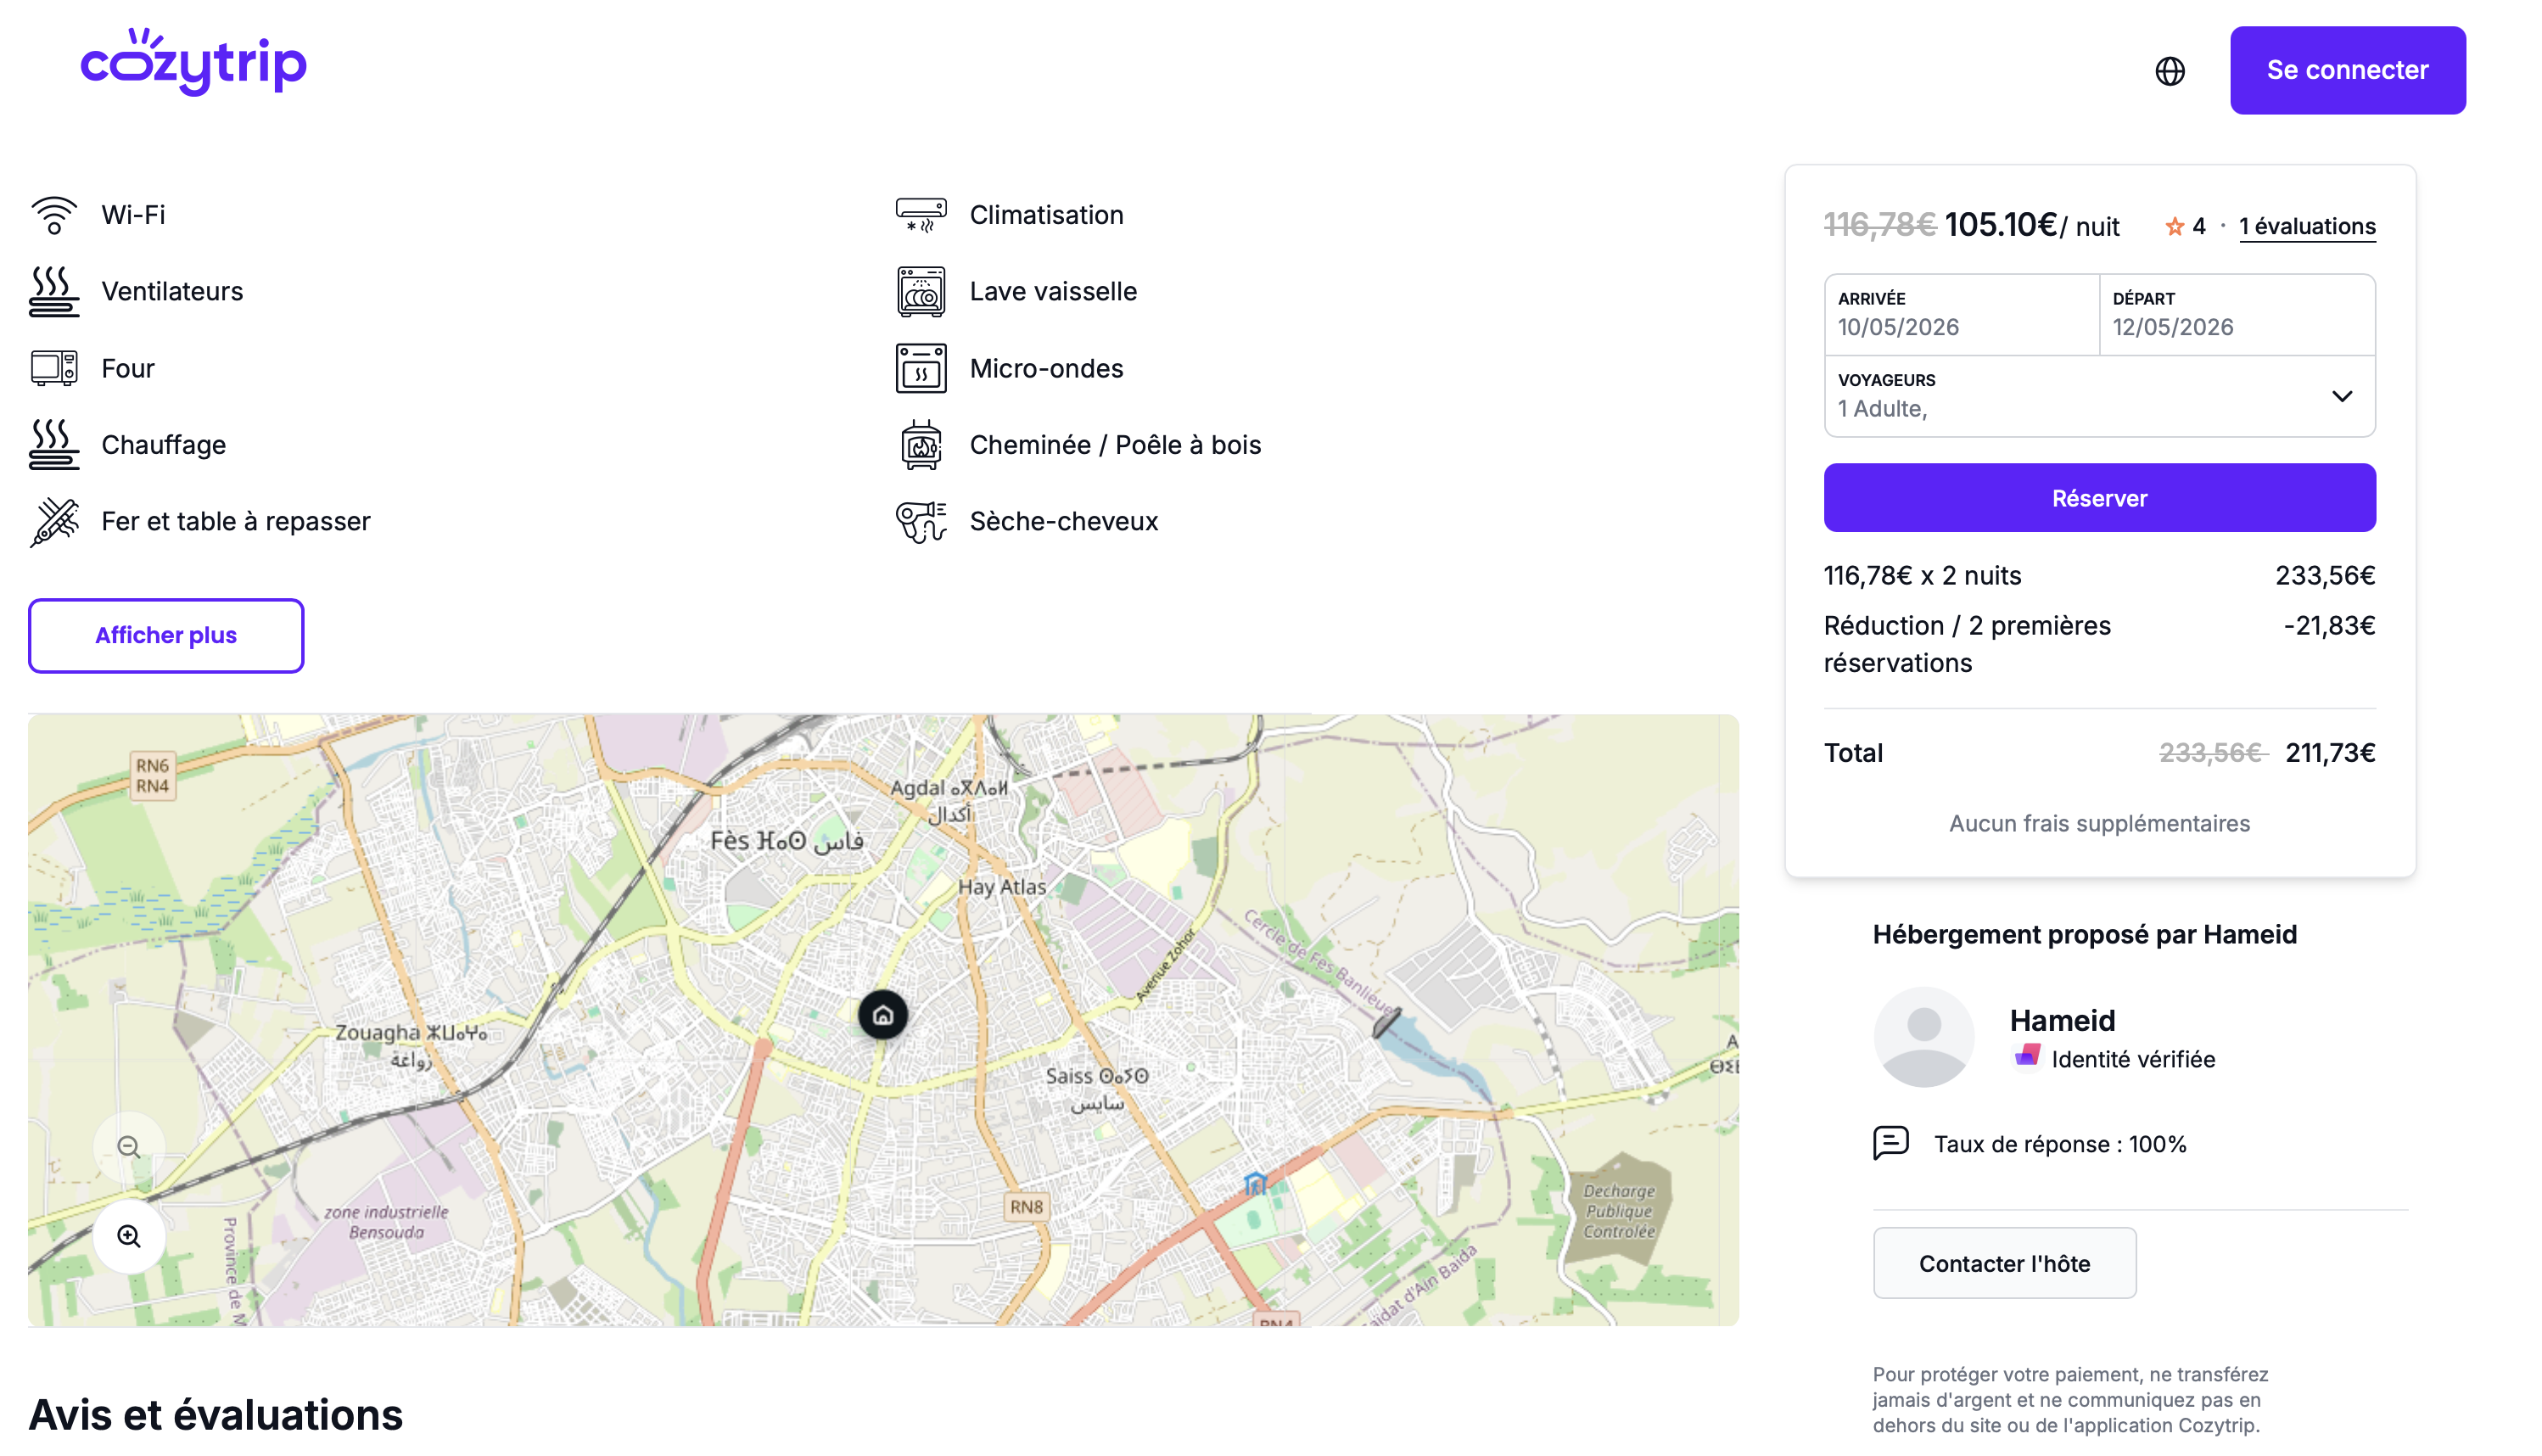Click the 105.10€ per night price

pyautogui.click(x=2000, y=224)
